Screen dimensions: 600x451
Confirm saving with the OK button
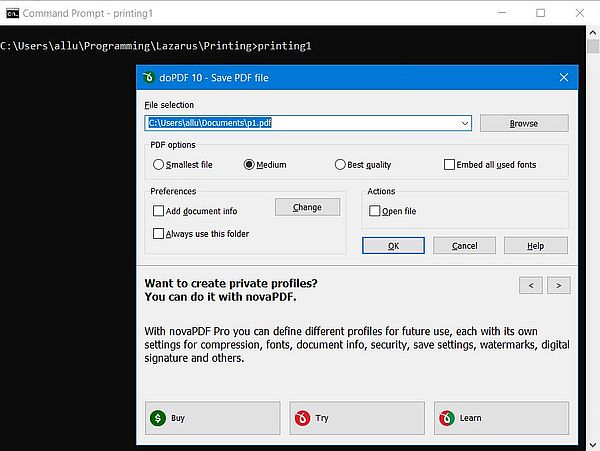(393, 246)
